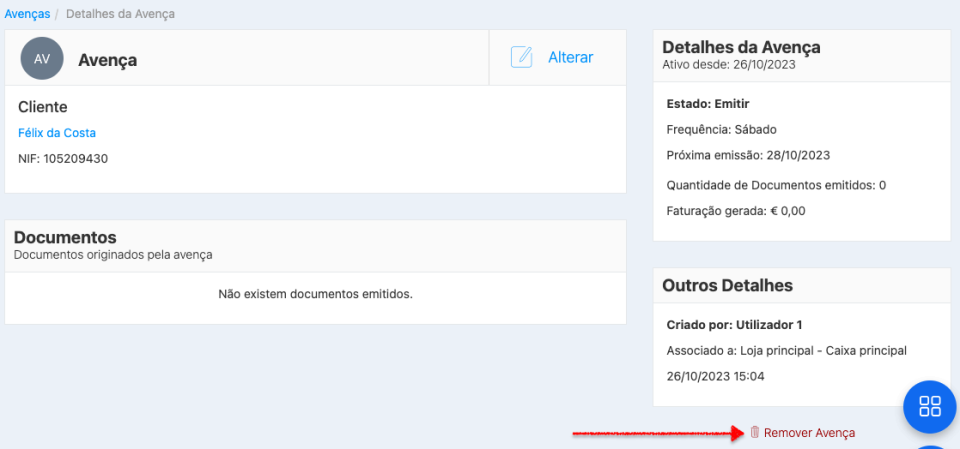Click the Estado: Emitir status line
960x449 pixels.
(x=708, y=103)
